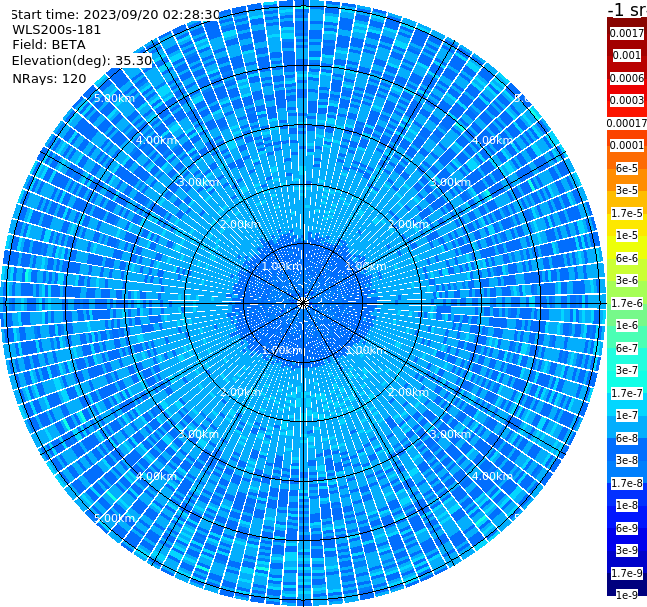Select the WLS200s-181 instrument label
The width and height of the screenshot is (647, 607).
[57, 30]
